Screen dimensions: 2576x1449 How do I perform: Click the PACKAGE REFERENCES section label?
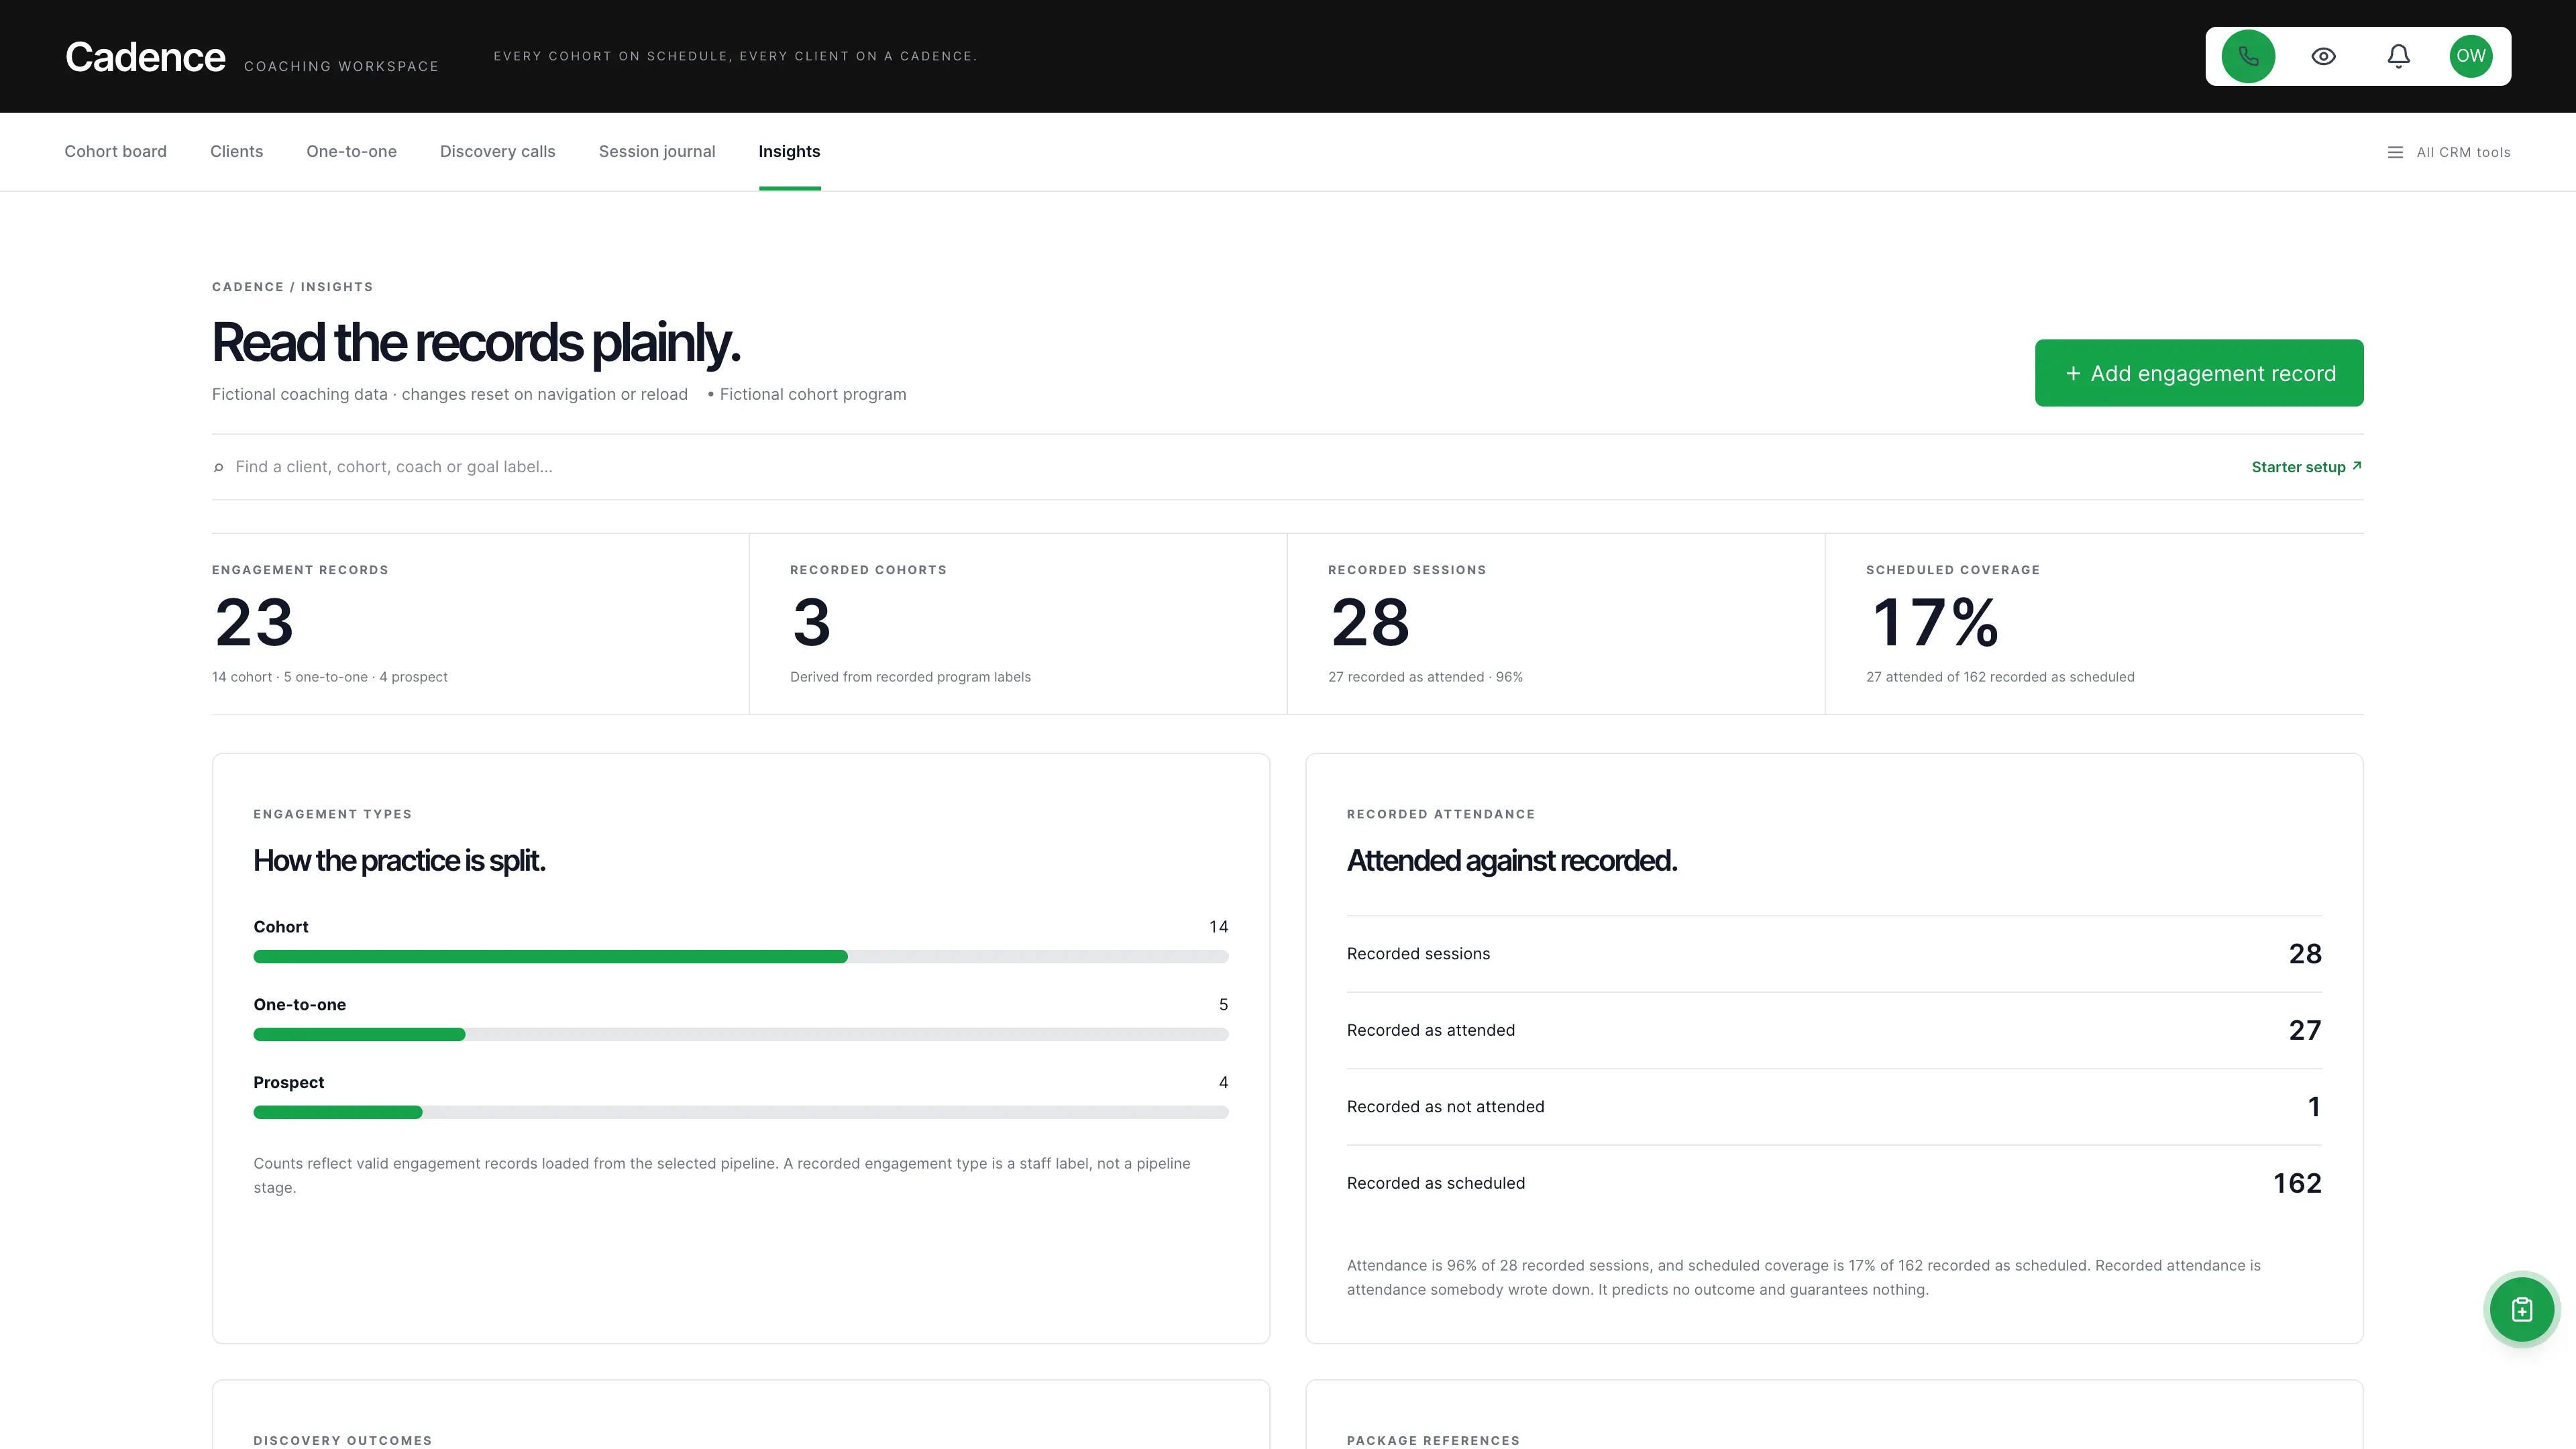(1433, 1440)
